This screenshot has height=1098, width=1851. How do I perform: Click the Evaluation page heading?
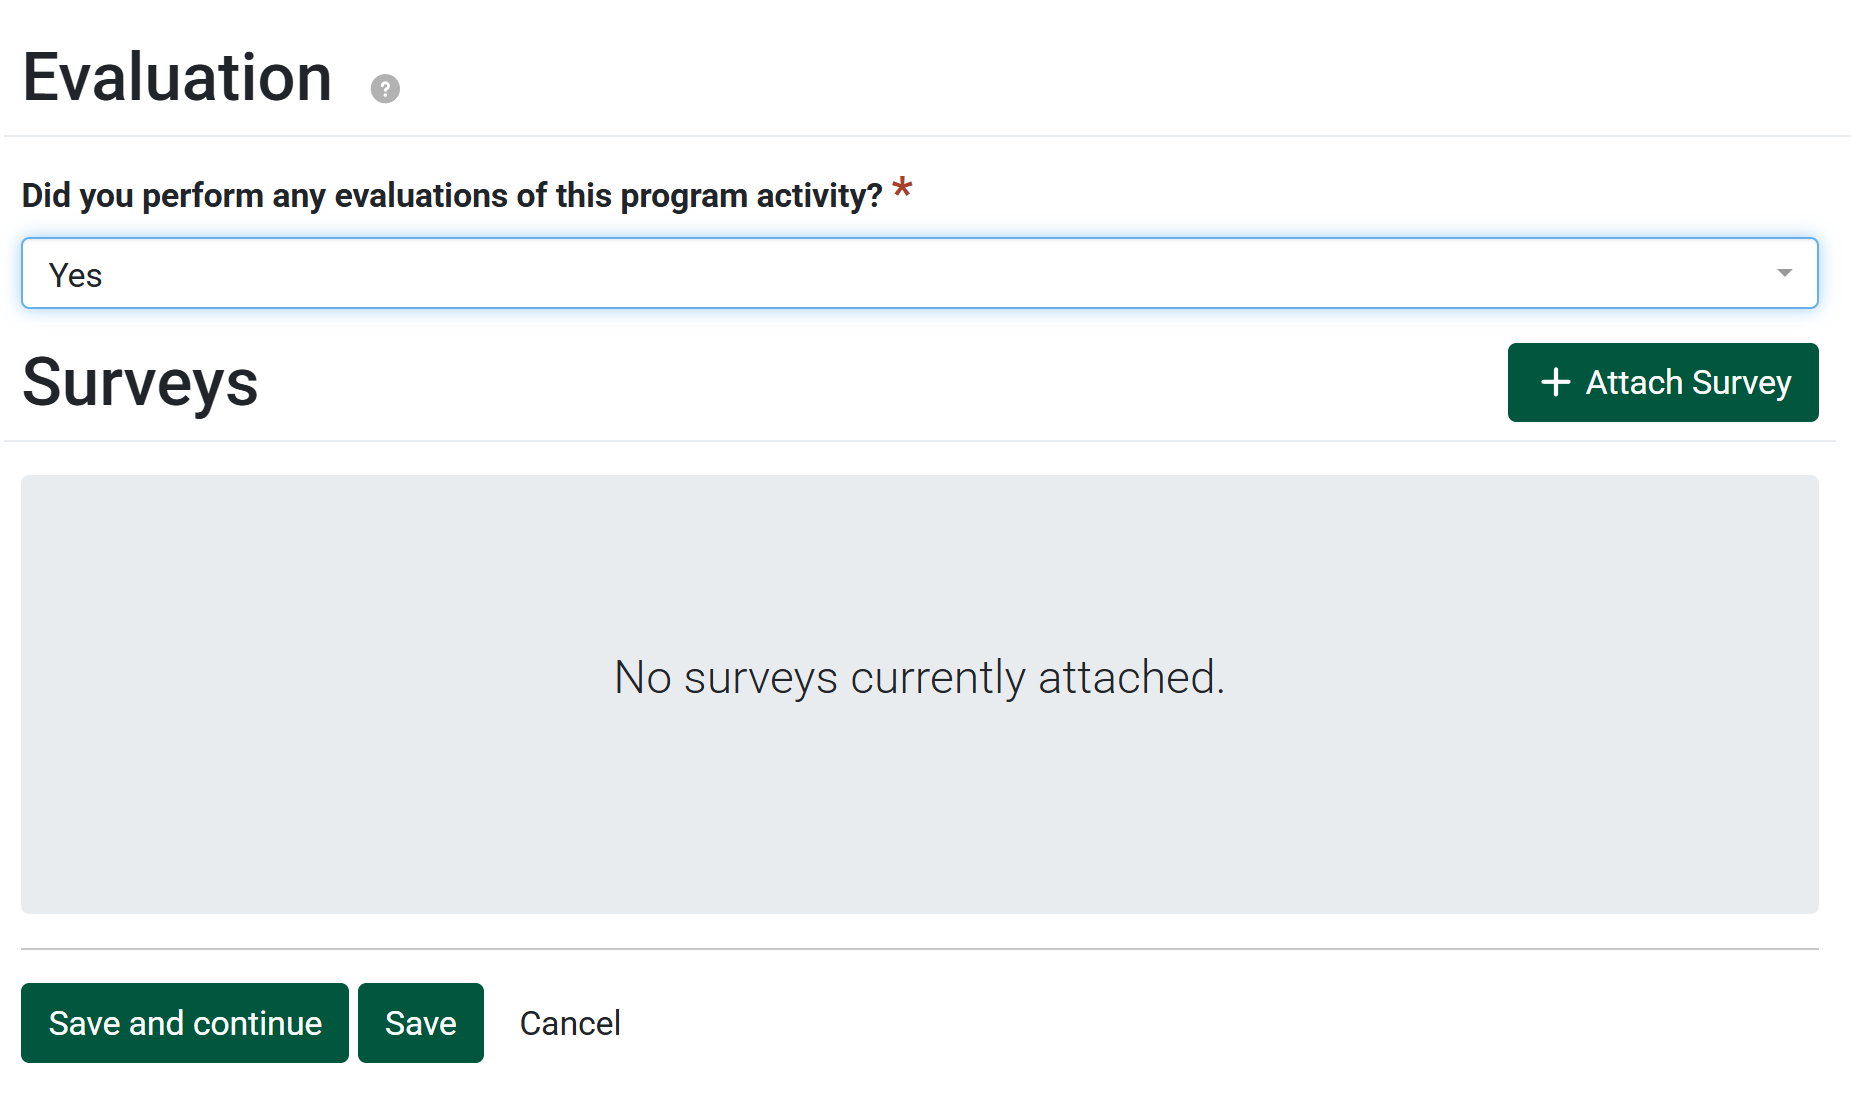(x=177, y=77)
